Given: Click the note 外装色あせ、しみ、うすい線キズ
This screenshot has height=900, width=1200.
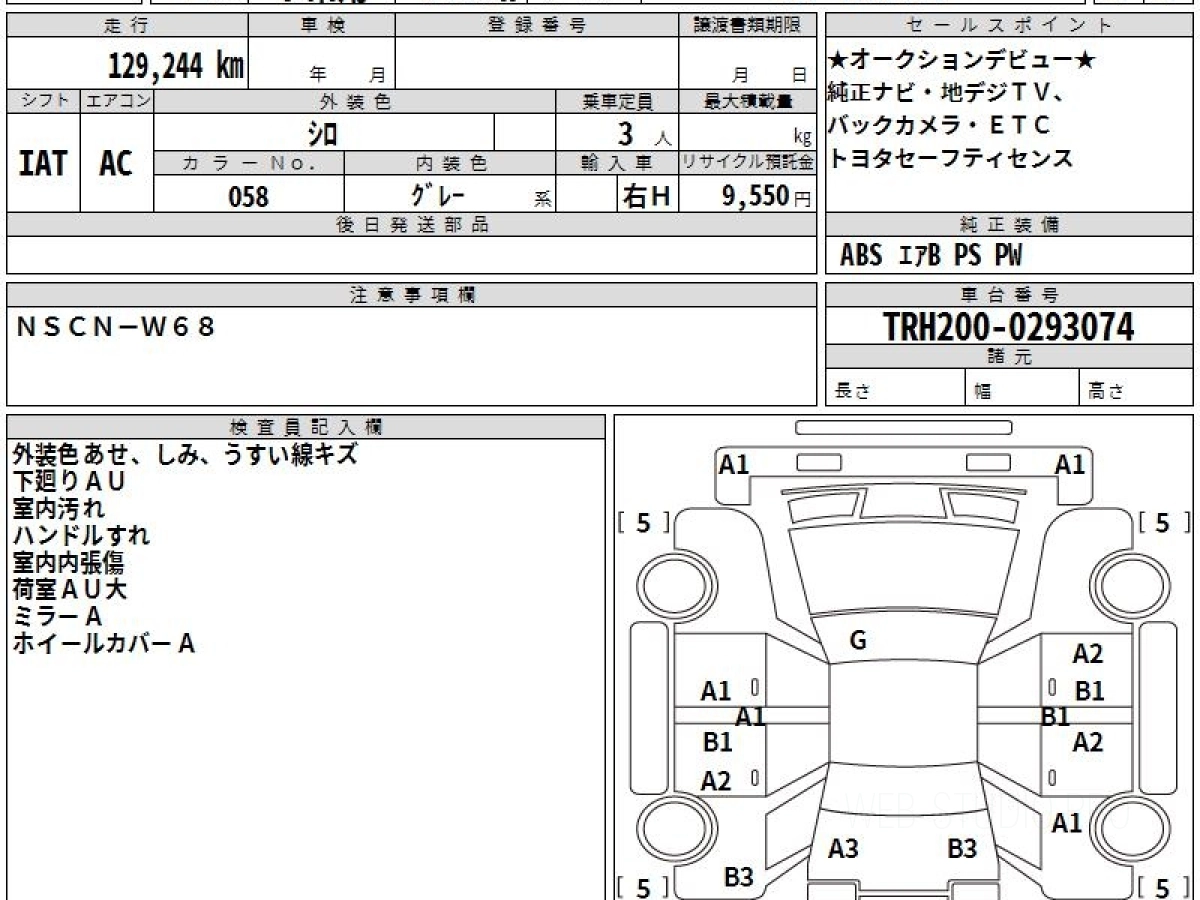Looking at the screenshot, I should 185,455.
